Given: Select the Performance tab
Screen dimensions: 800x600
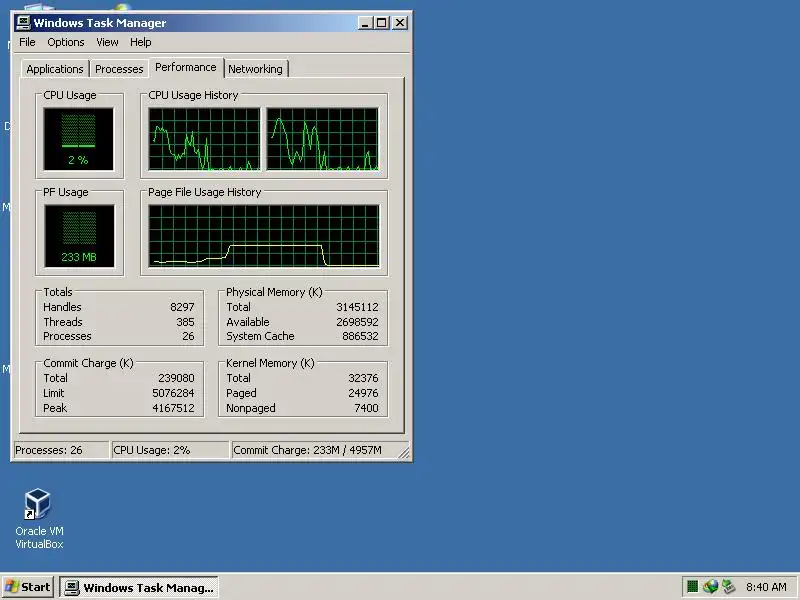Looking at the screenshot, I should [186, 67].
